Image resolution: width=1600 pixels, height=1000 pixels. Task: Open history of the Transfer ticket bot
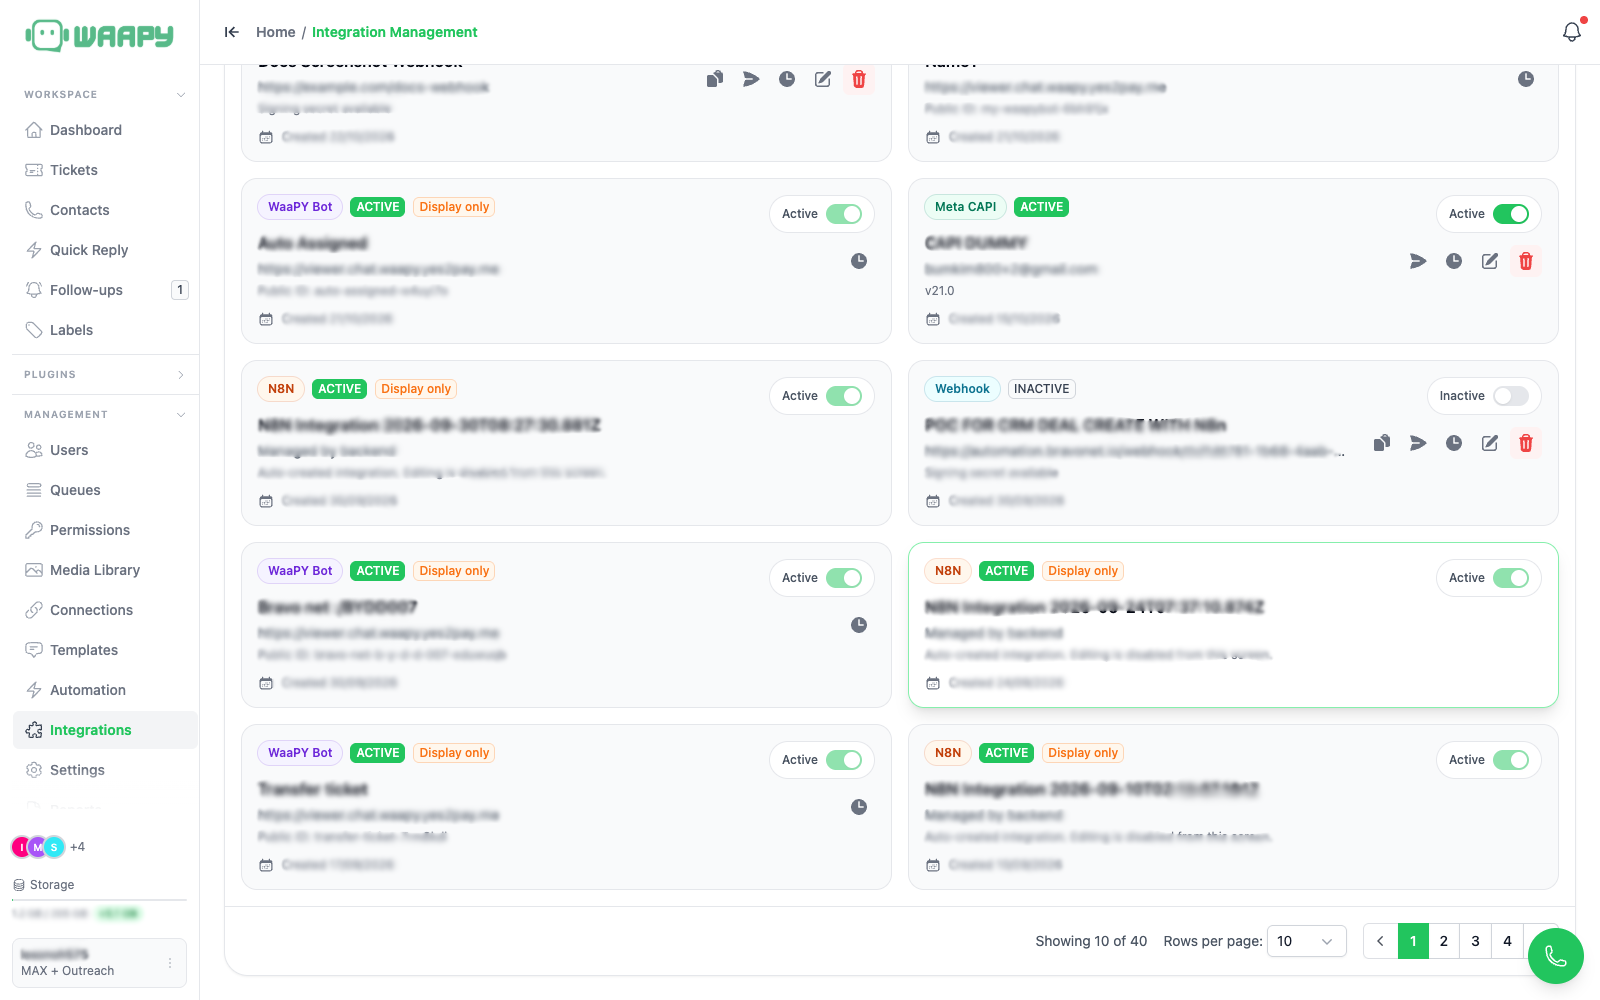pos(859,807)
